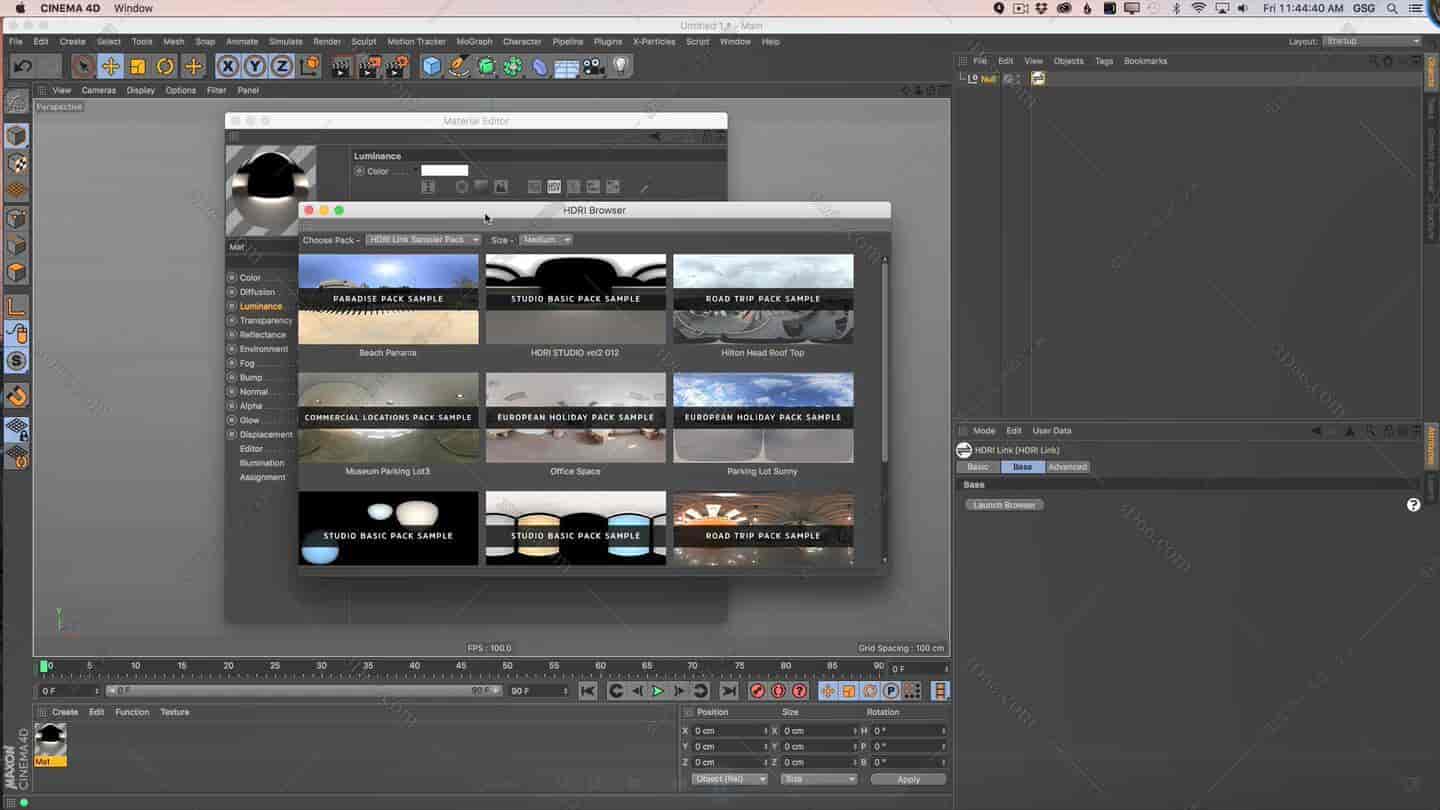Open the MoGraph menu

474,41
